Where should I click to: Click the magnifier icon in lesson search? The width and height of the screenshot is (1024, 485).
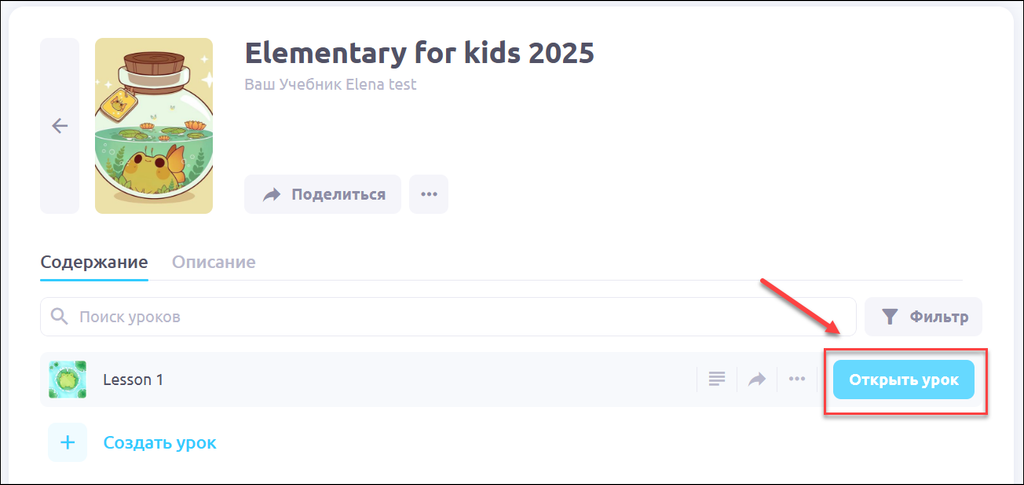[x=60, y=317]
